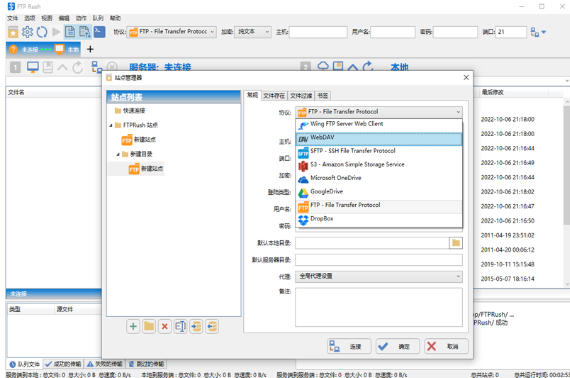Open the 帮助 menu
This screenshot has height=378, width=570.
tap(115, 18)
